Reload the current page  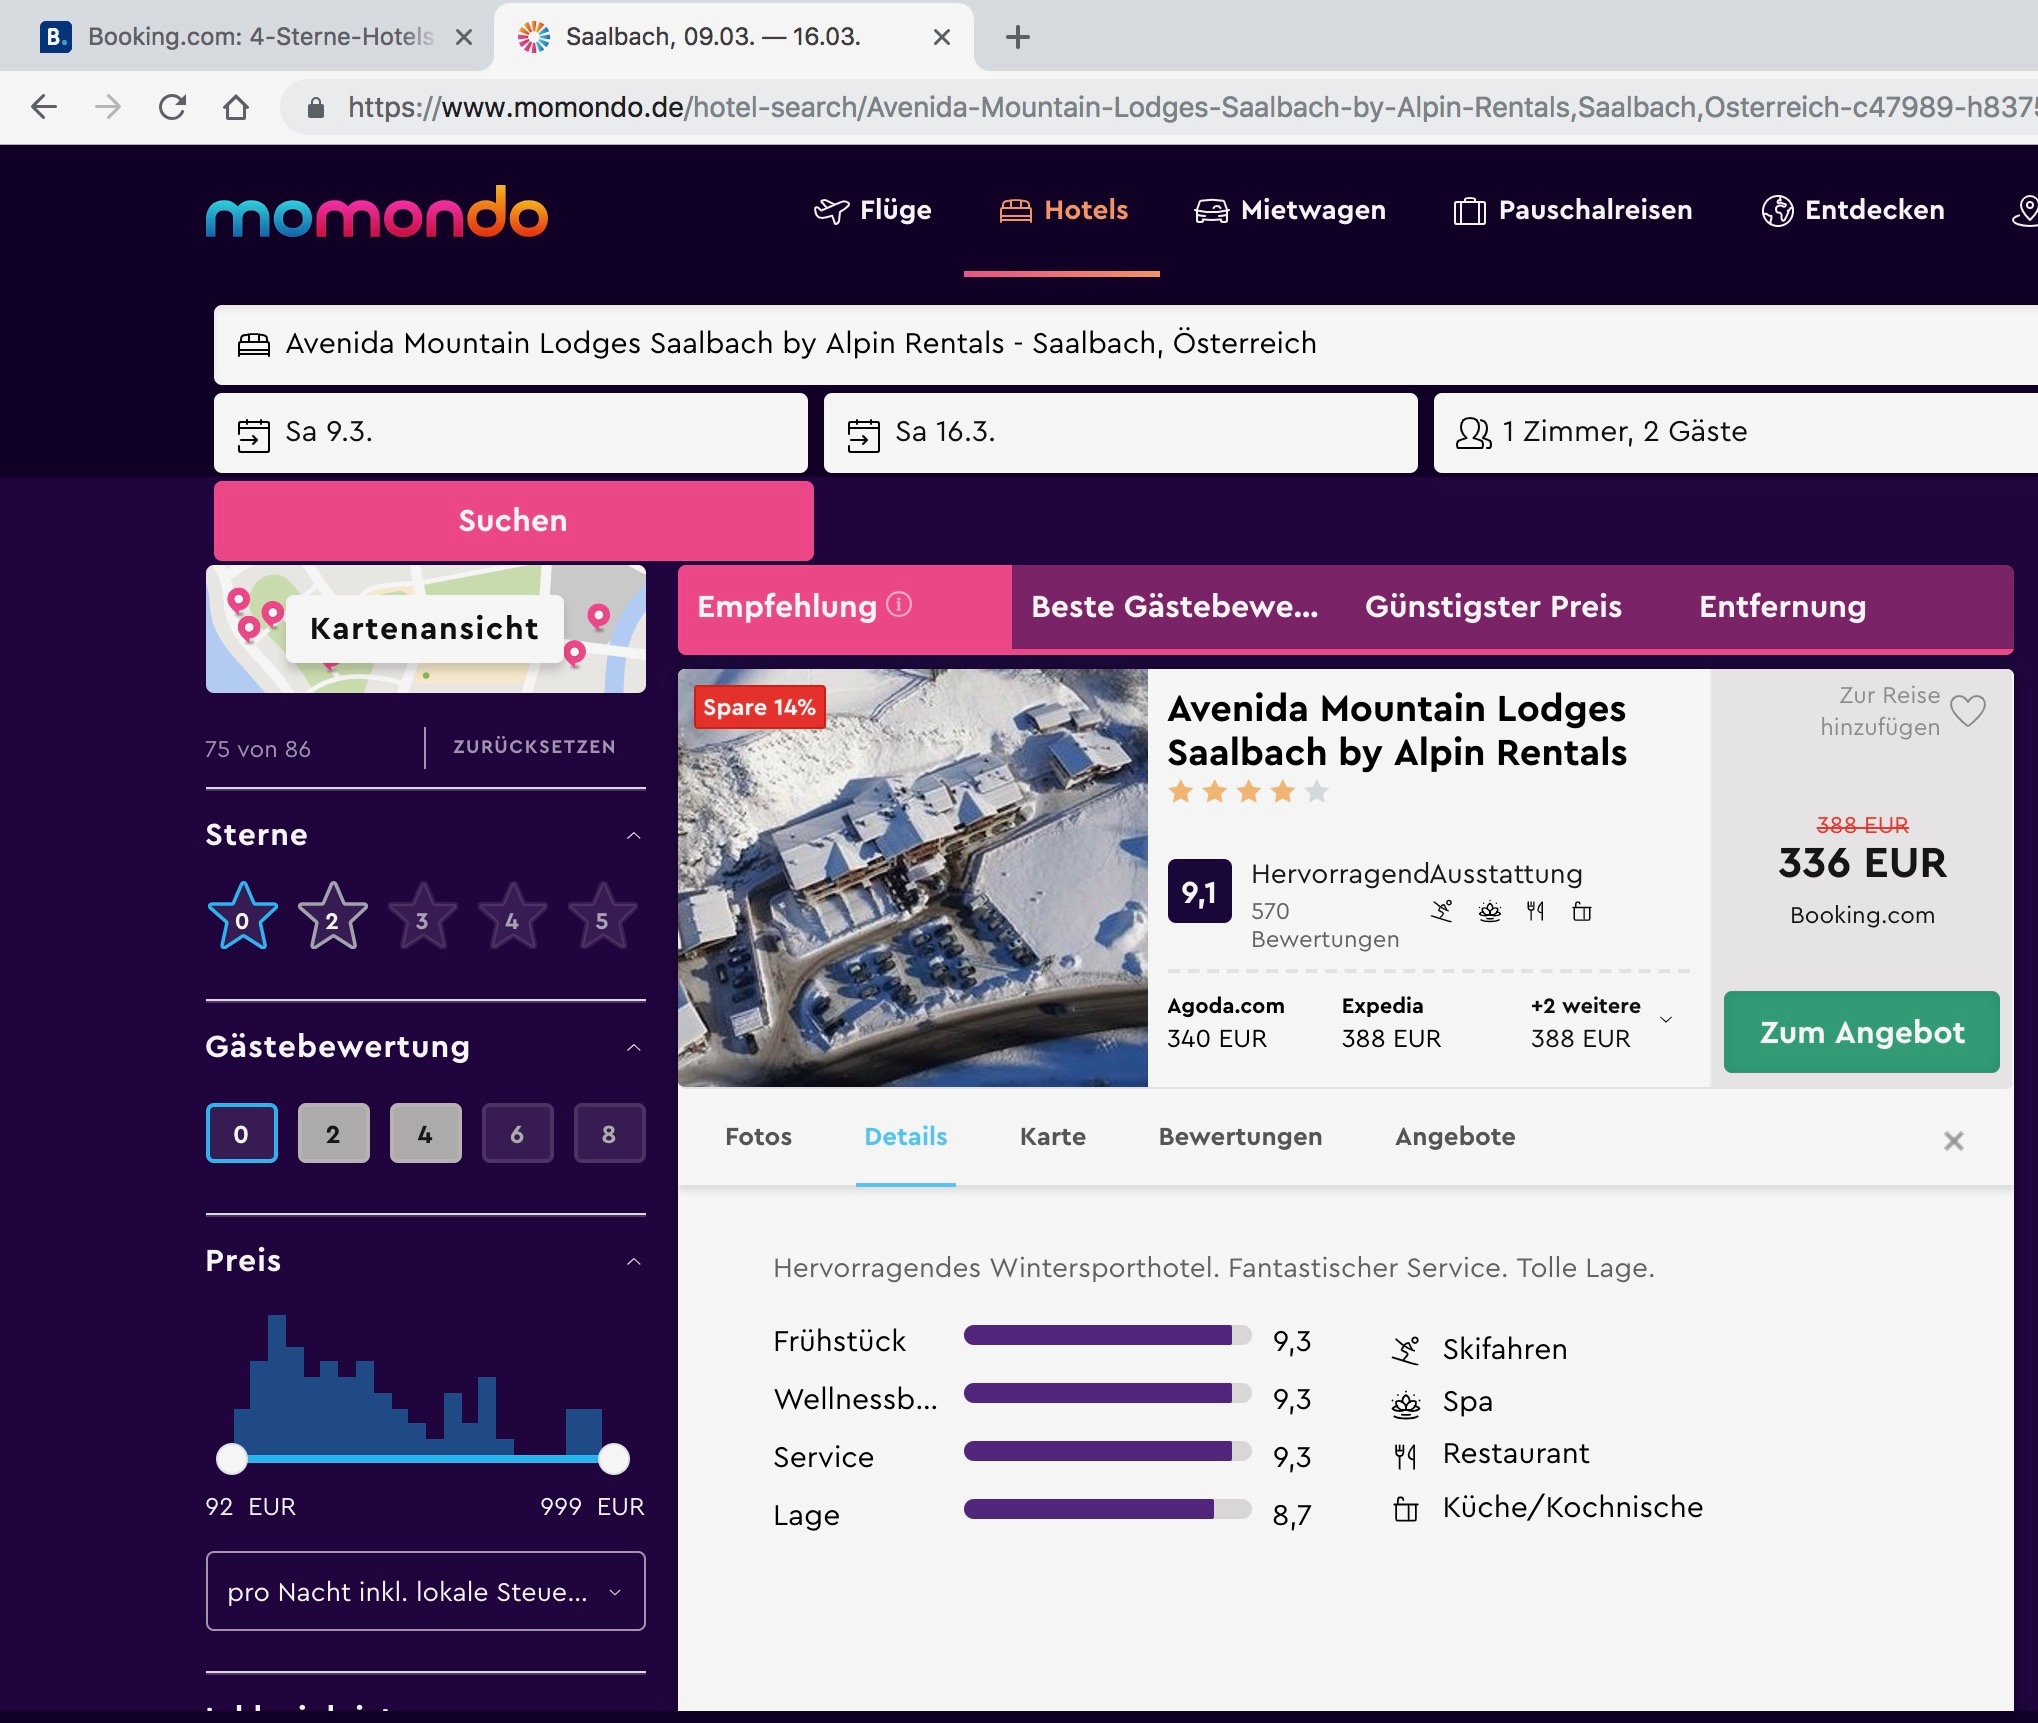pos(172,107)
